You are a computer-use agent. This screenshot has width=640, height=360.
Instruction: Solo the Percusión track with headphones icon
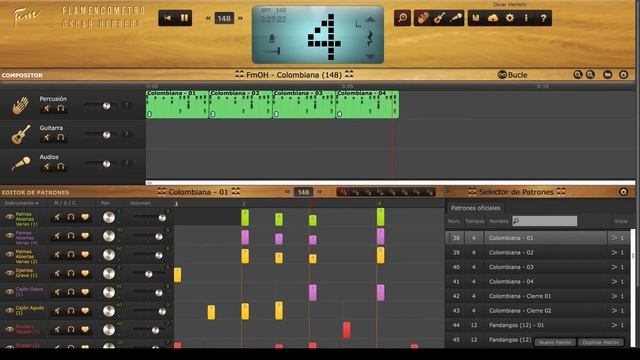60,109
